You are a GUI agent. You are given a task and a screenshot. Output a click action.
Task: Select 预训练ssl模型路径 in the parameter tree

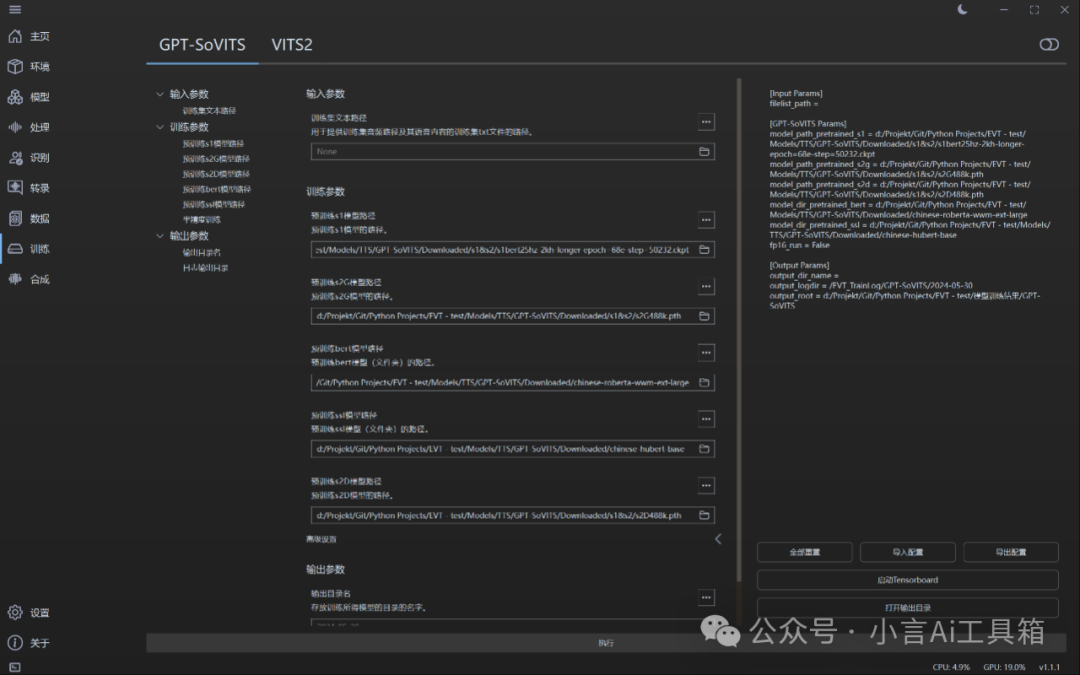click(214, 205)
